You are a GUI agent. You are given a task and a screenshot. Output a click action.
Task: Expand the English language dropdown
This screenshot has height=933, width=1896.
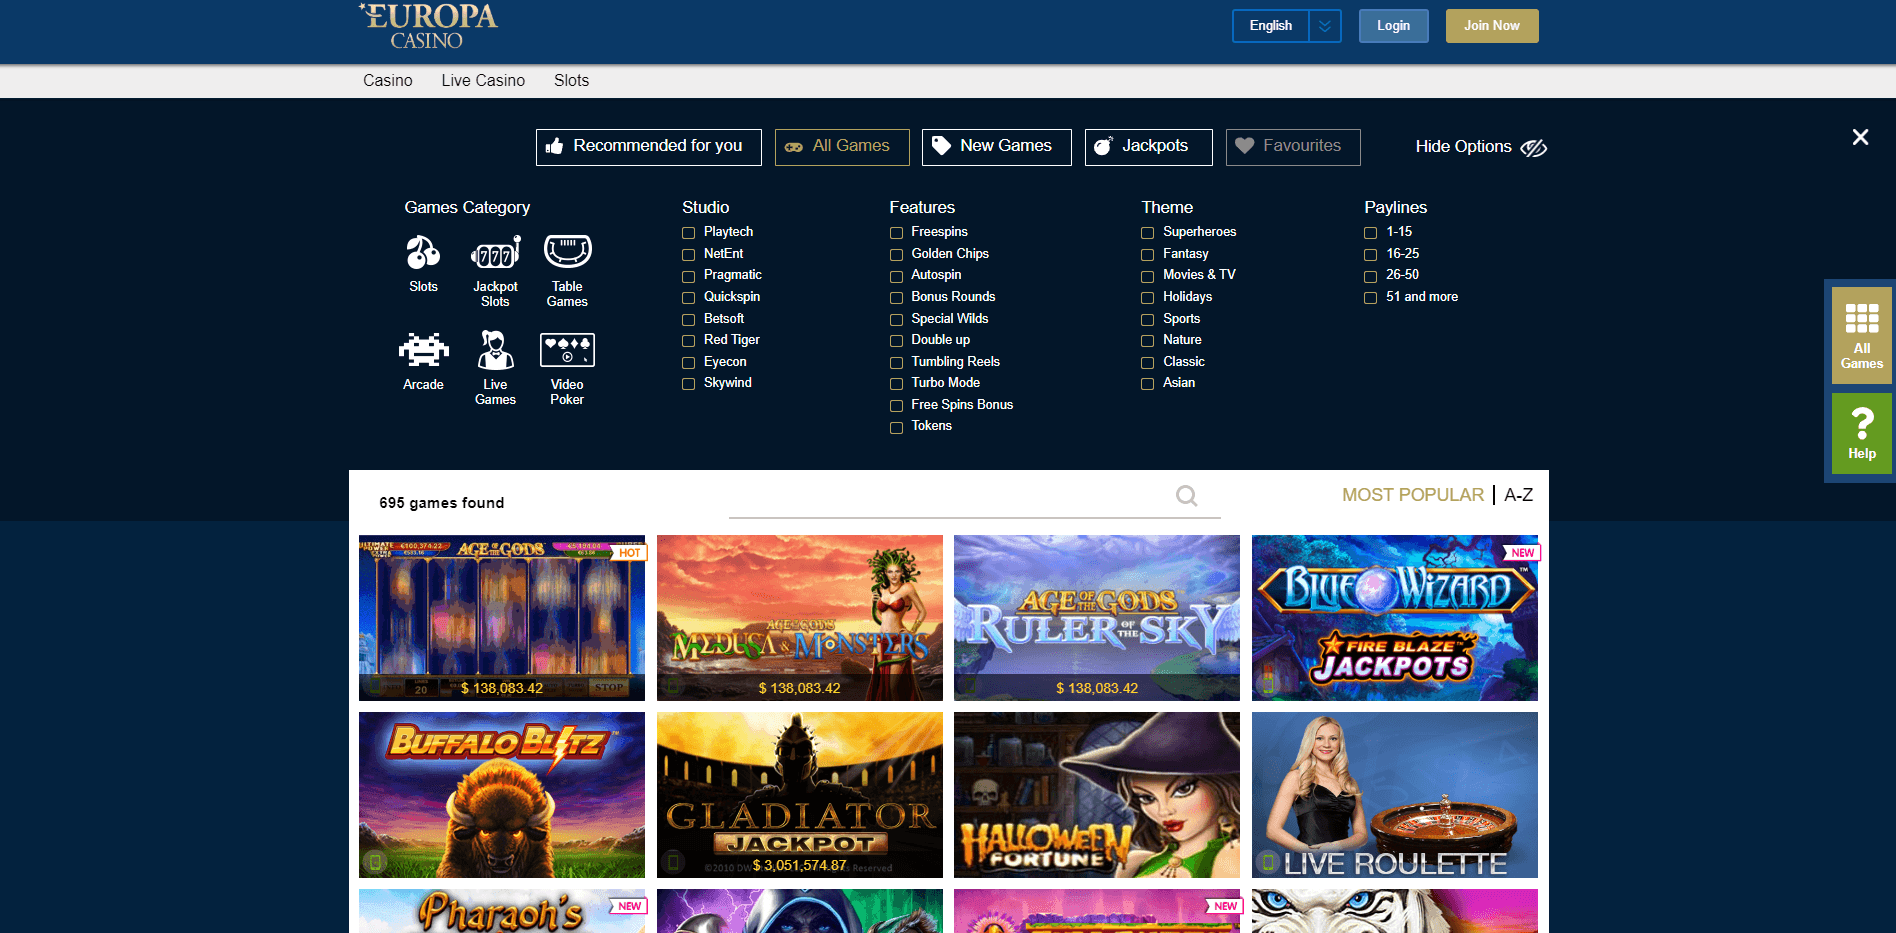[1324, 26]
